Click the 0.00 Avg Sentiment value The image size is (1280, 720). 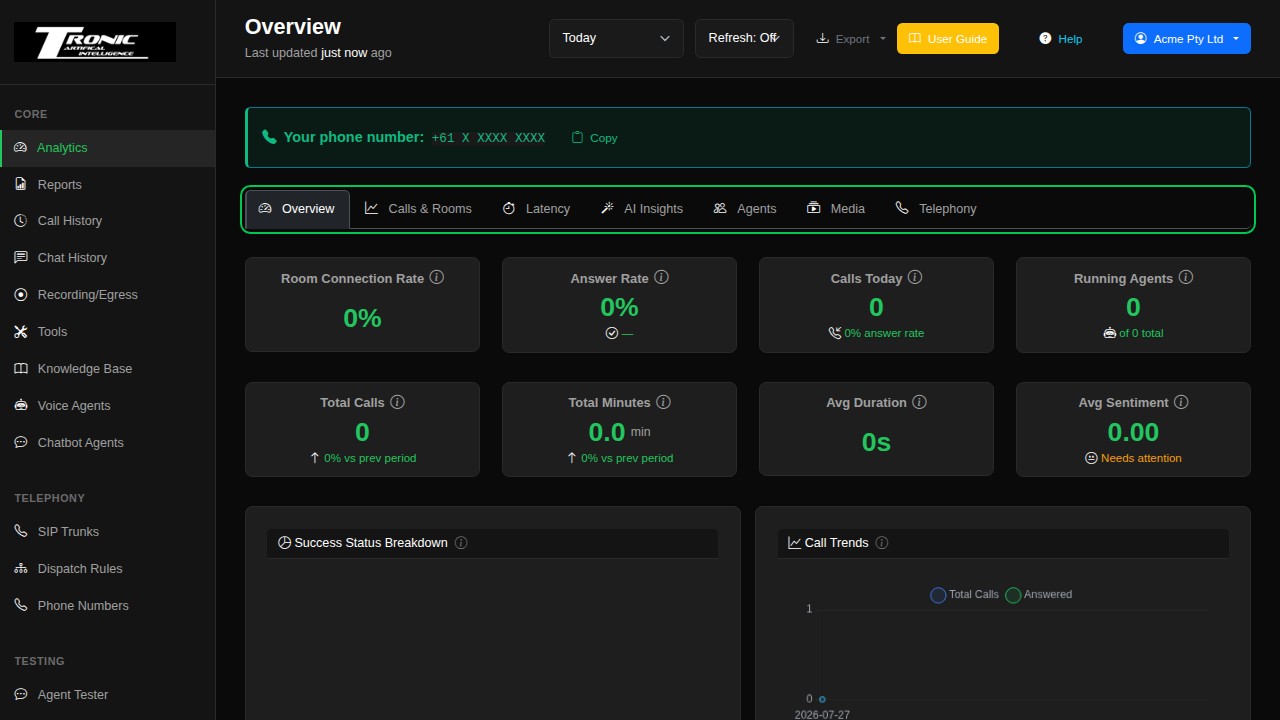[1133, 432]
